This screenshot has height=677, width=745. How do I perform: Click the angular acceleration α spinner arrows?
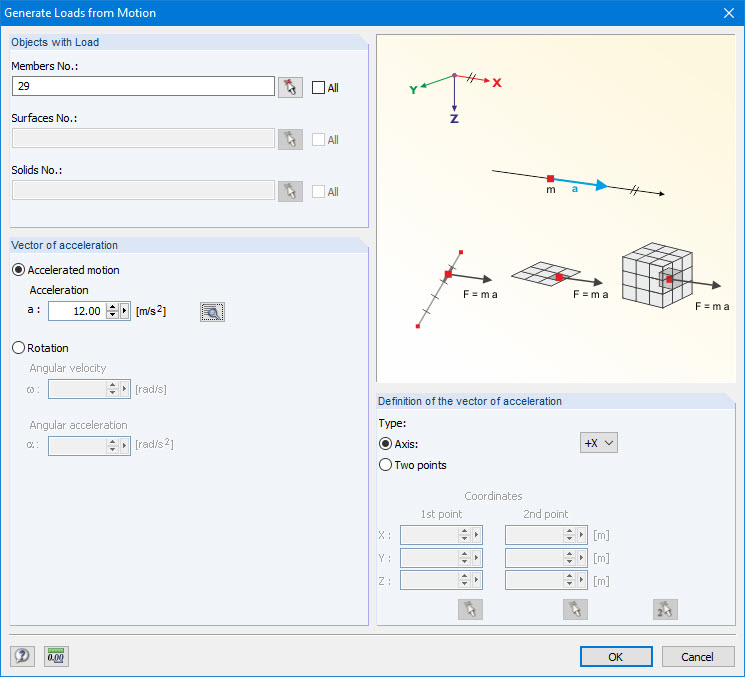pyautogui.click(x=112, y=446)
